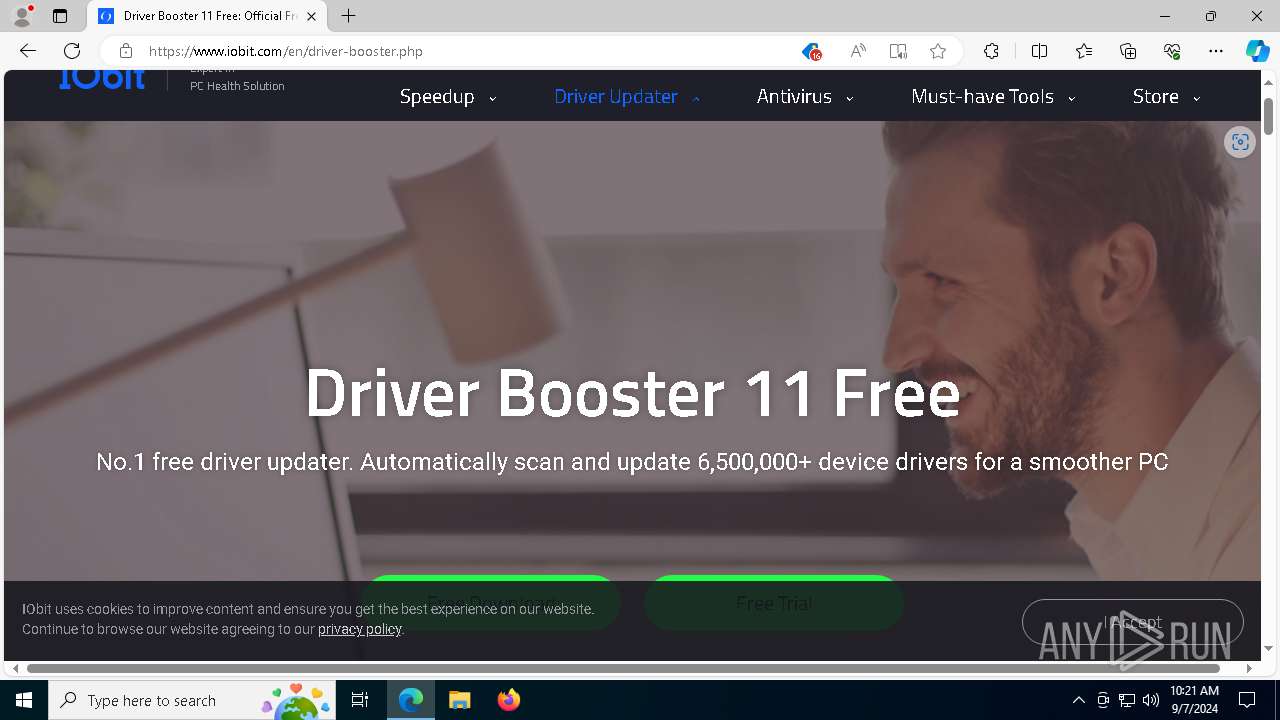The height and width of the screenshot is (720, 1280).
Task: Open Settings and more ellipsis menu
Action: pos(1216,51)
